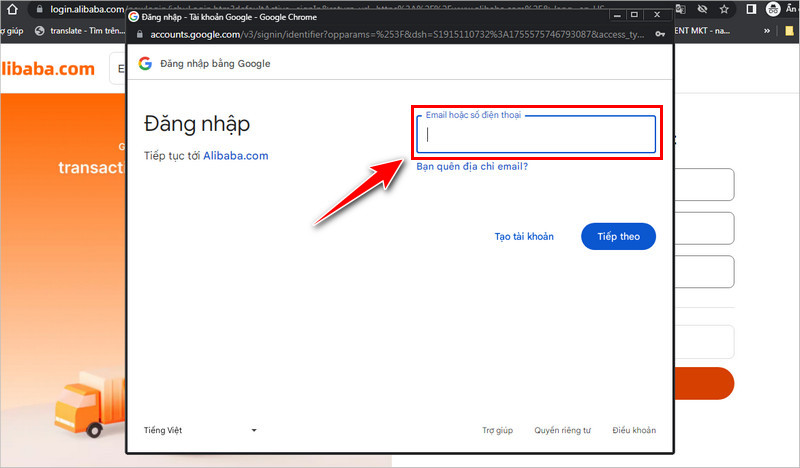Close the Google sign-in popup window
Screen dimensions: 800x468
[x=657, y=15]
